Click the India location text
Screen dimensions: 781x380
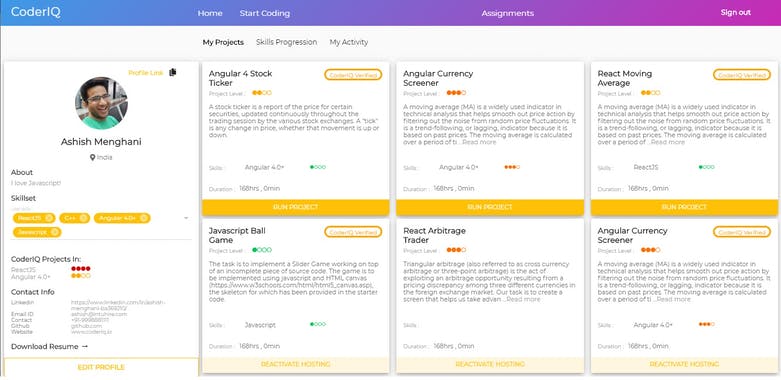[x=105, y=157]
